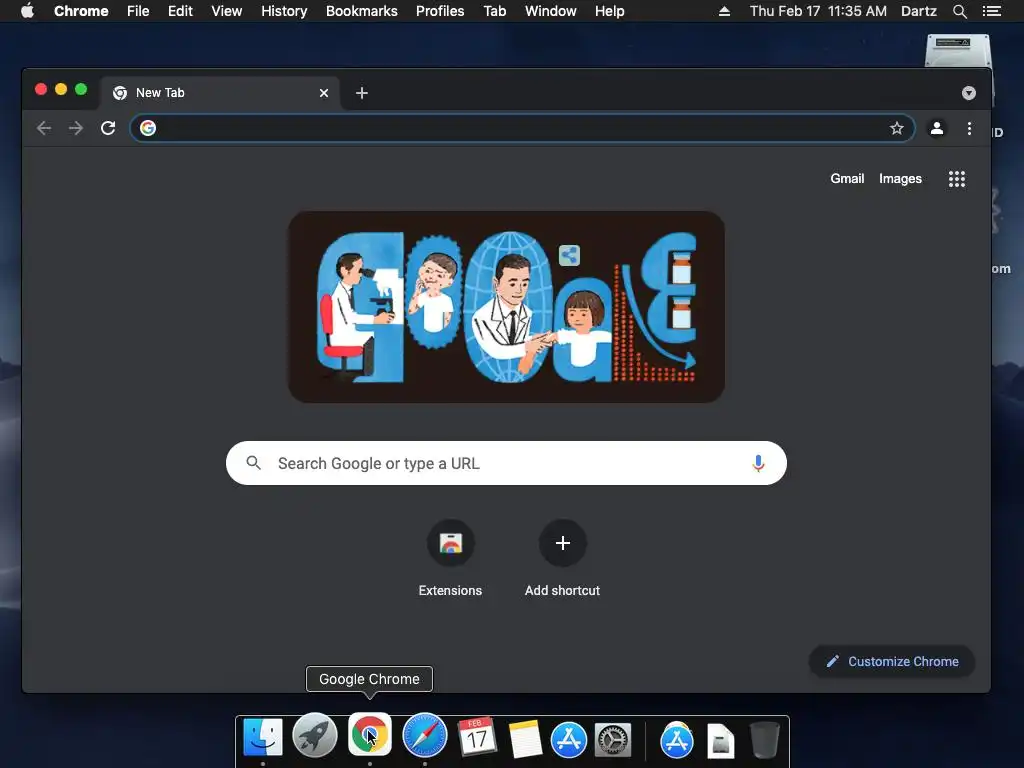This screenshot has width=1024, height=768.
Task: Open System Preferences gear in the Dock
Action: tap(613, 740)
